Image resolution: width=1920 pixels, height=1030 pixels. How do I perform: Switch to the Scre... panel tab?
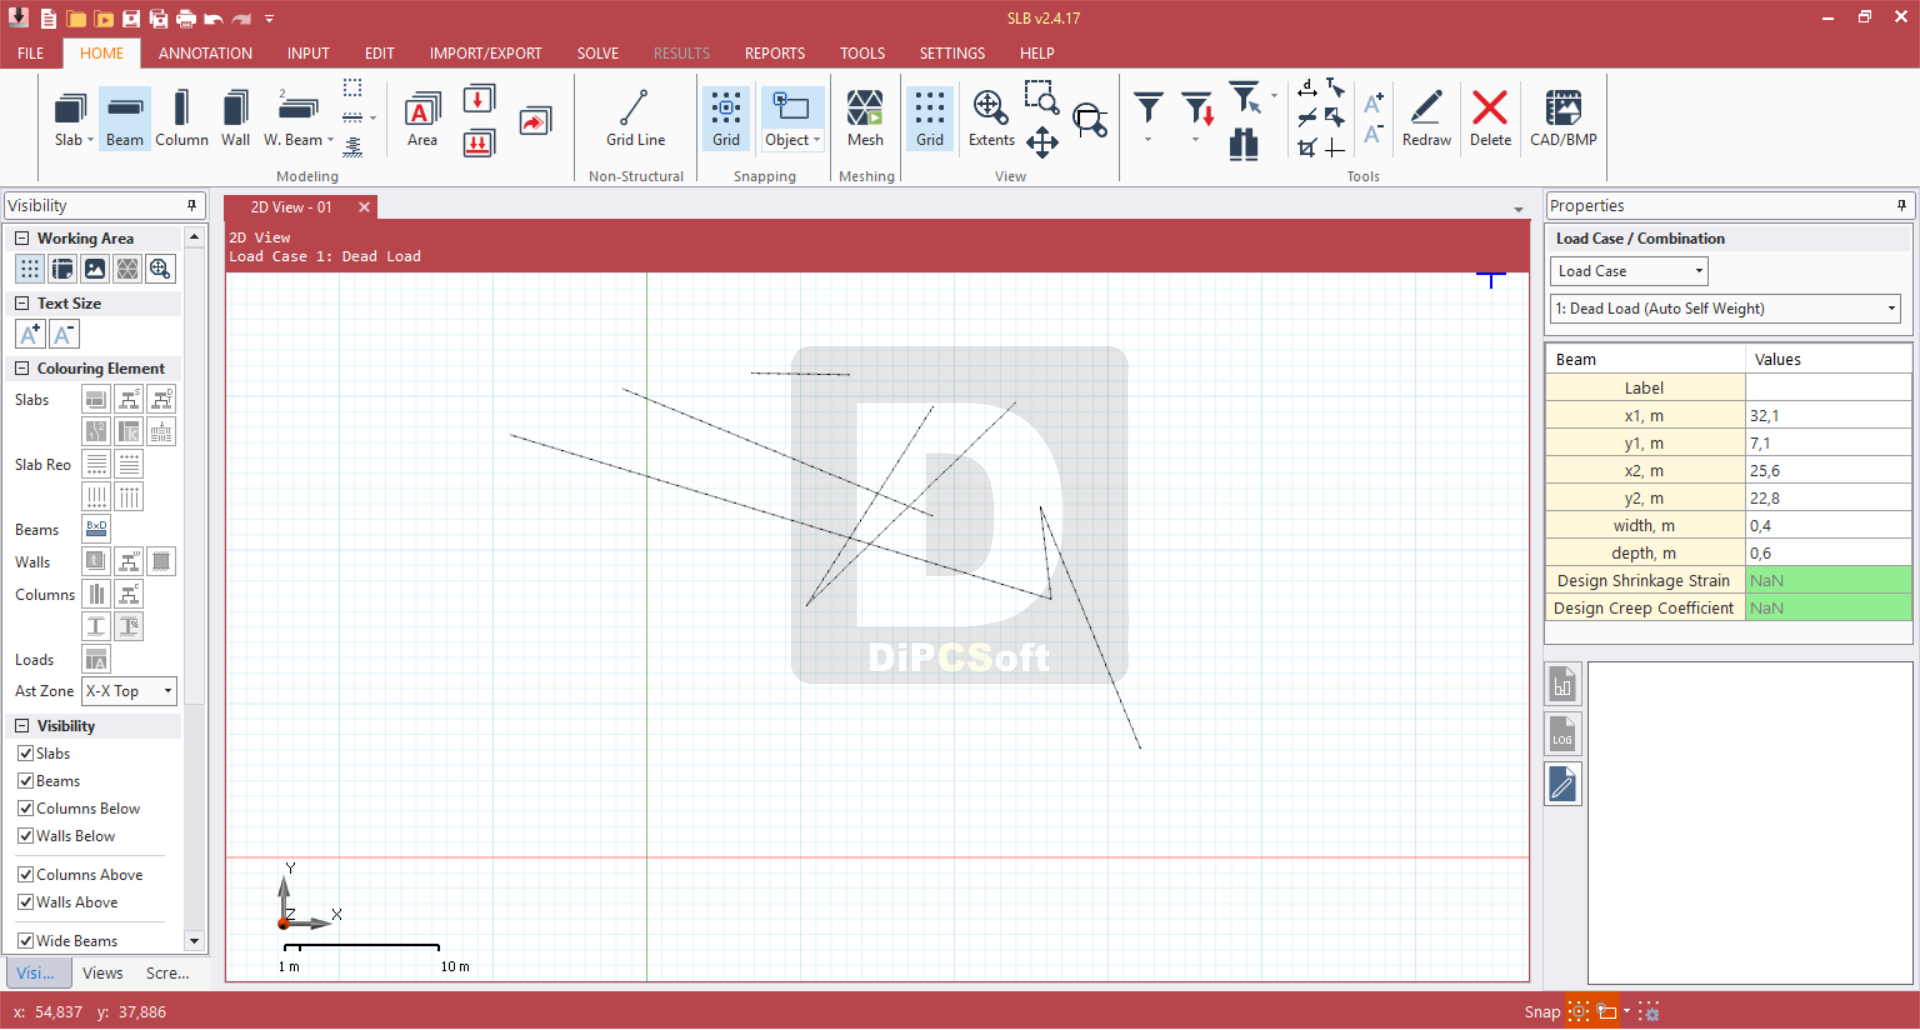click(167, 973)
